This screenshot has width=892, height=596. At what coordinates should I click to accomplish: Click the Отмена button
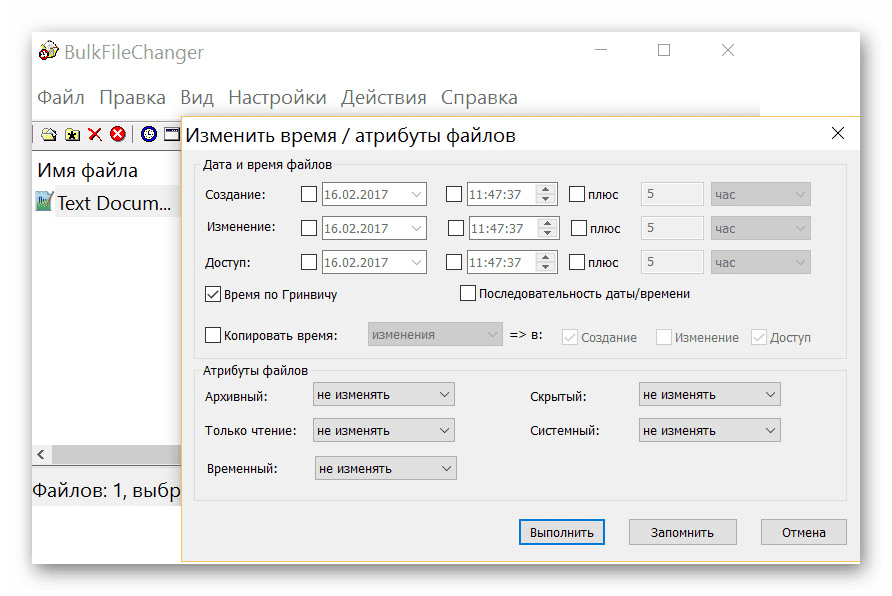point(803,532)
